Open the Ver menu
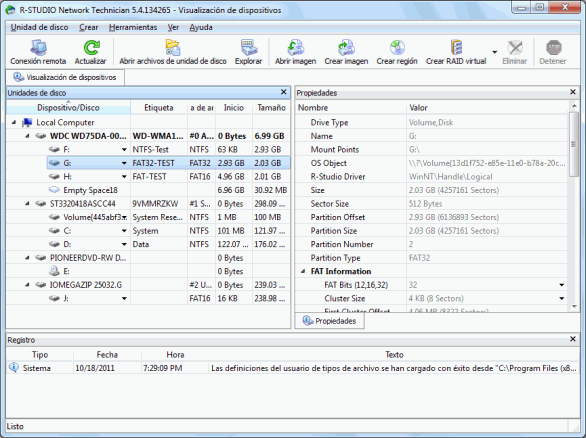Viewport: 586px width, 438px height. tap(173, 27)
